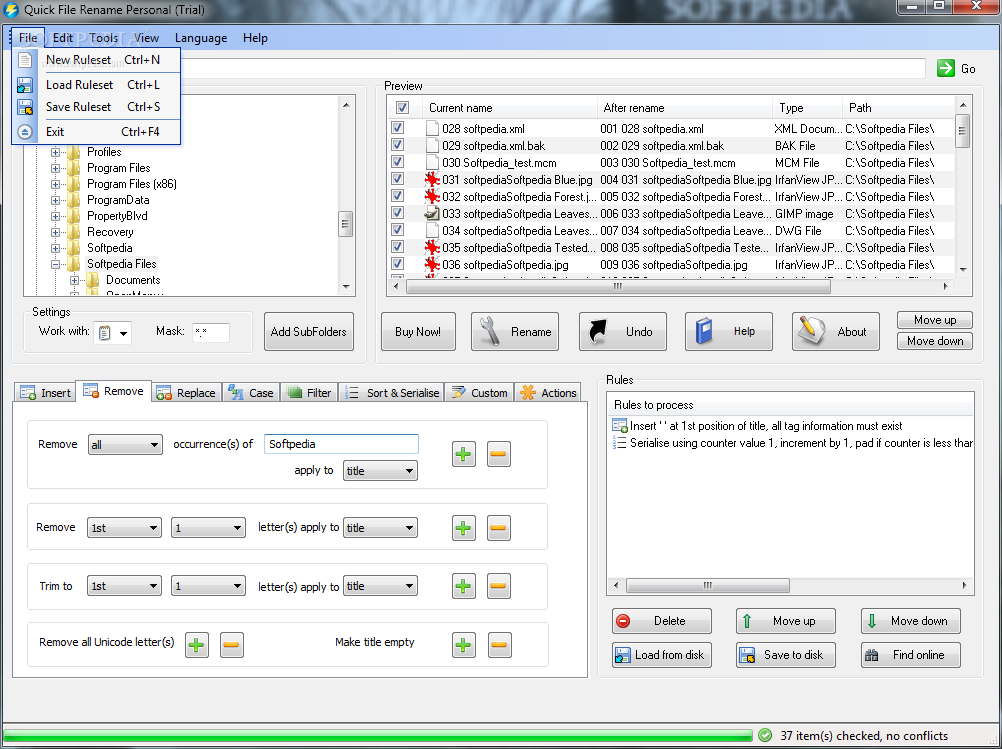Switch to the Replace tab

pos(187,393)
